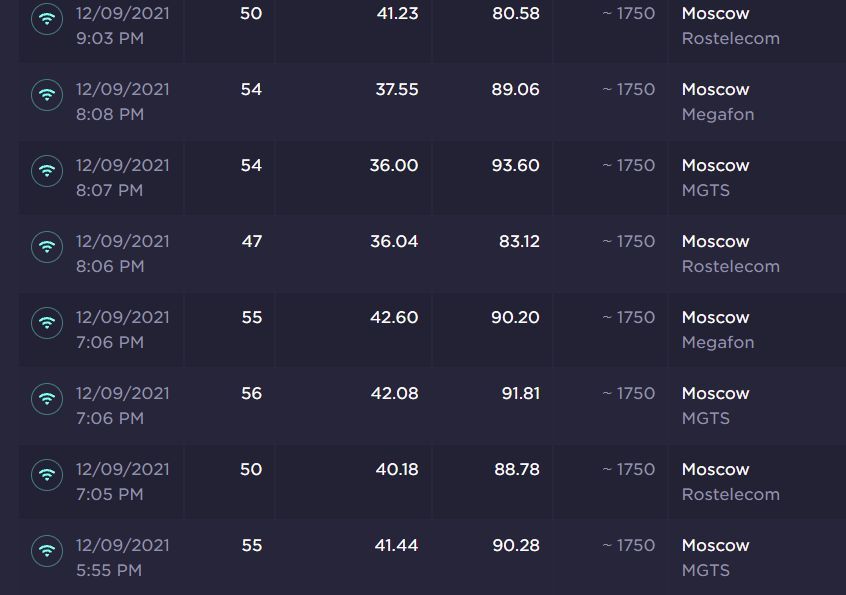This screenshot has width=846, height=595.
Task: Select Megafon provider in 8:08 PM row
Action: [x=717, y=115]
